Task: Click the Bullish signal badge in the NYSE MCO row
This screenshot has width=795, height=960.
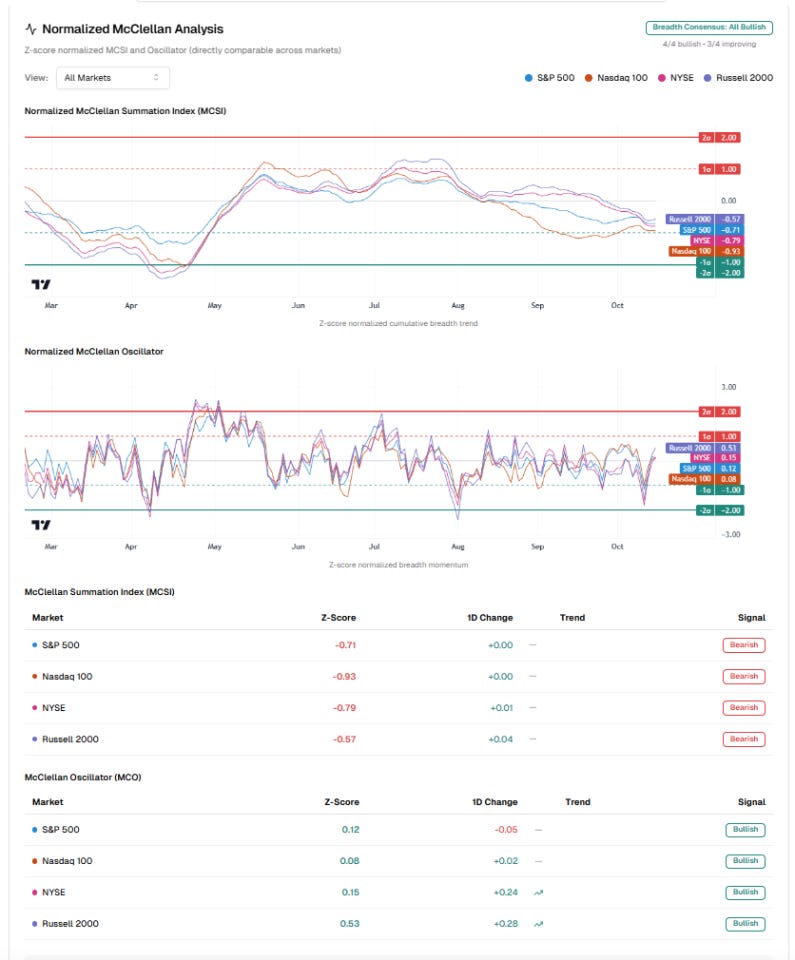Action: point(745,892)
